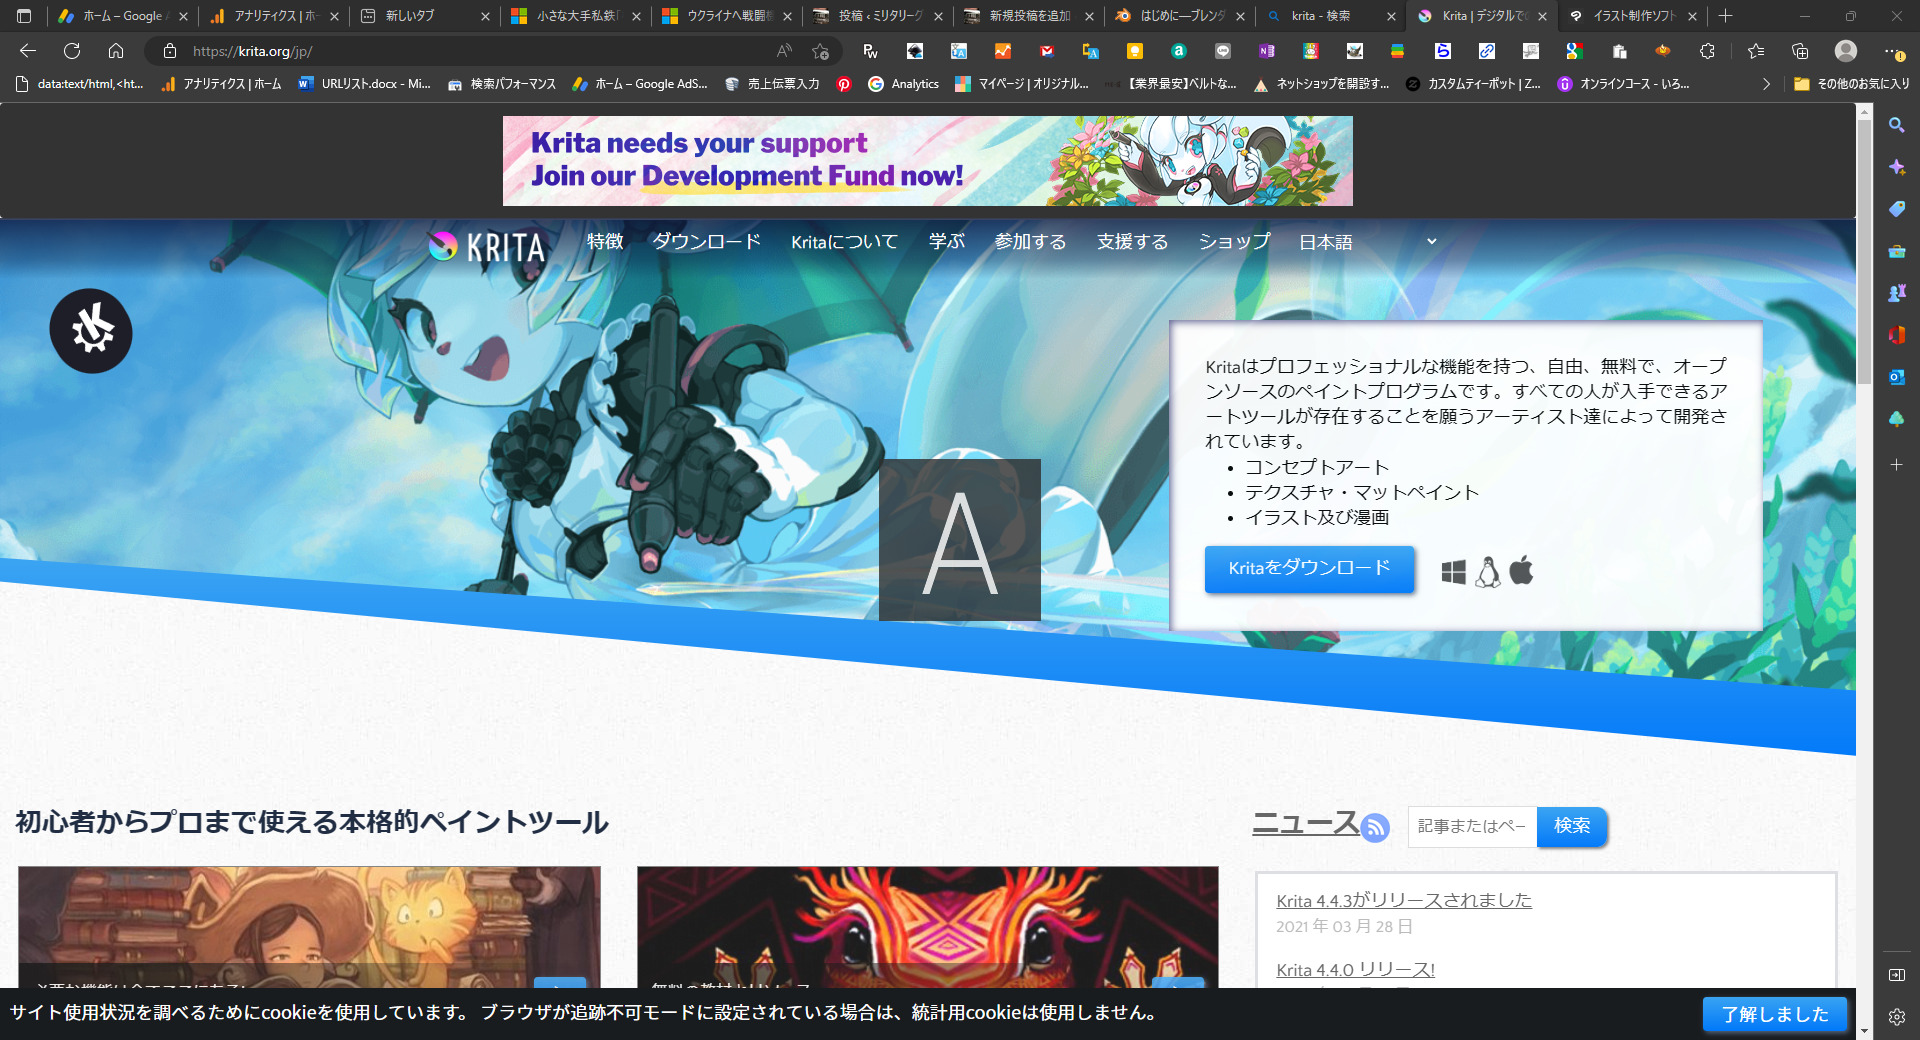Open browser Settings and more menu

pyautogui.click(x=1893, y=51)
